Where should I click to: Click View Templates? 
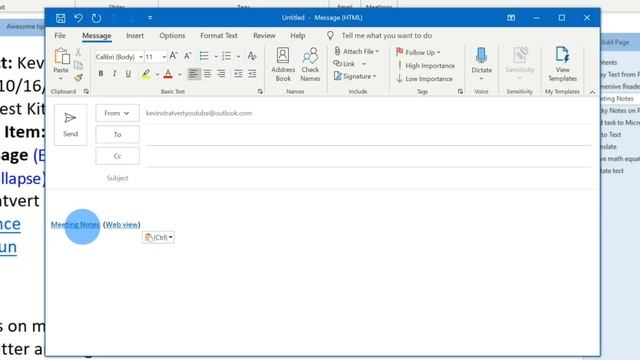click(x=562, y=64)
